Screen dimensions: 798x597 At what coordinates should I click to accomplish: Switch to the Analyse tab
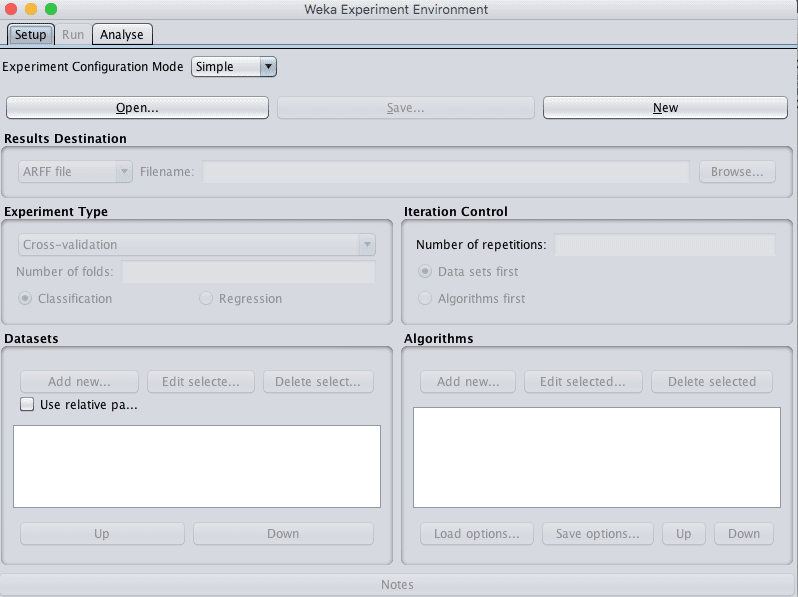tap(122, 35)
